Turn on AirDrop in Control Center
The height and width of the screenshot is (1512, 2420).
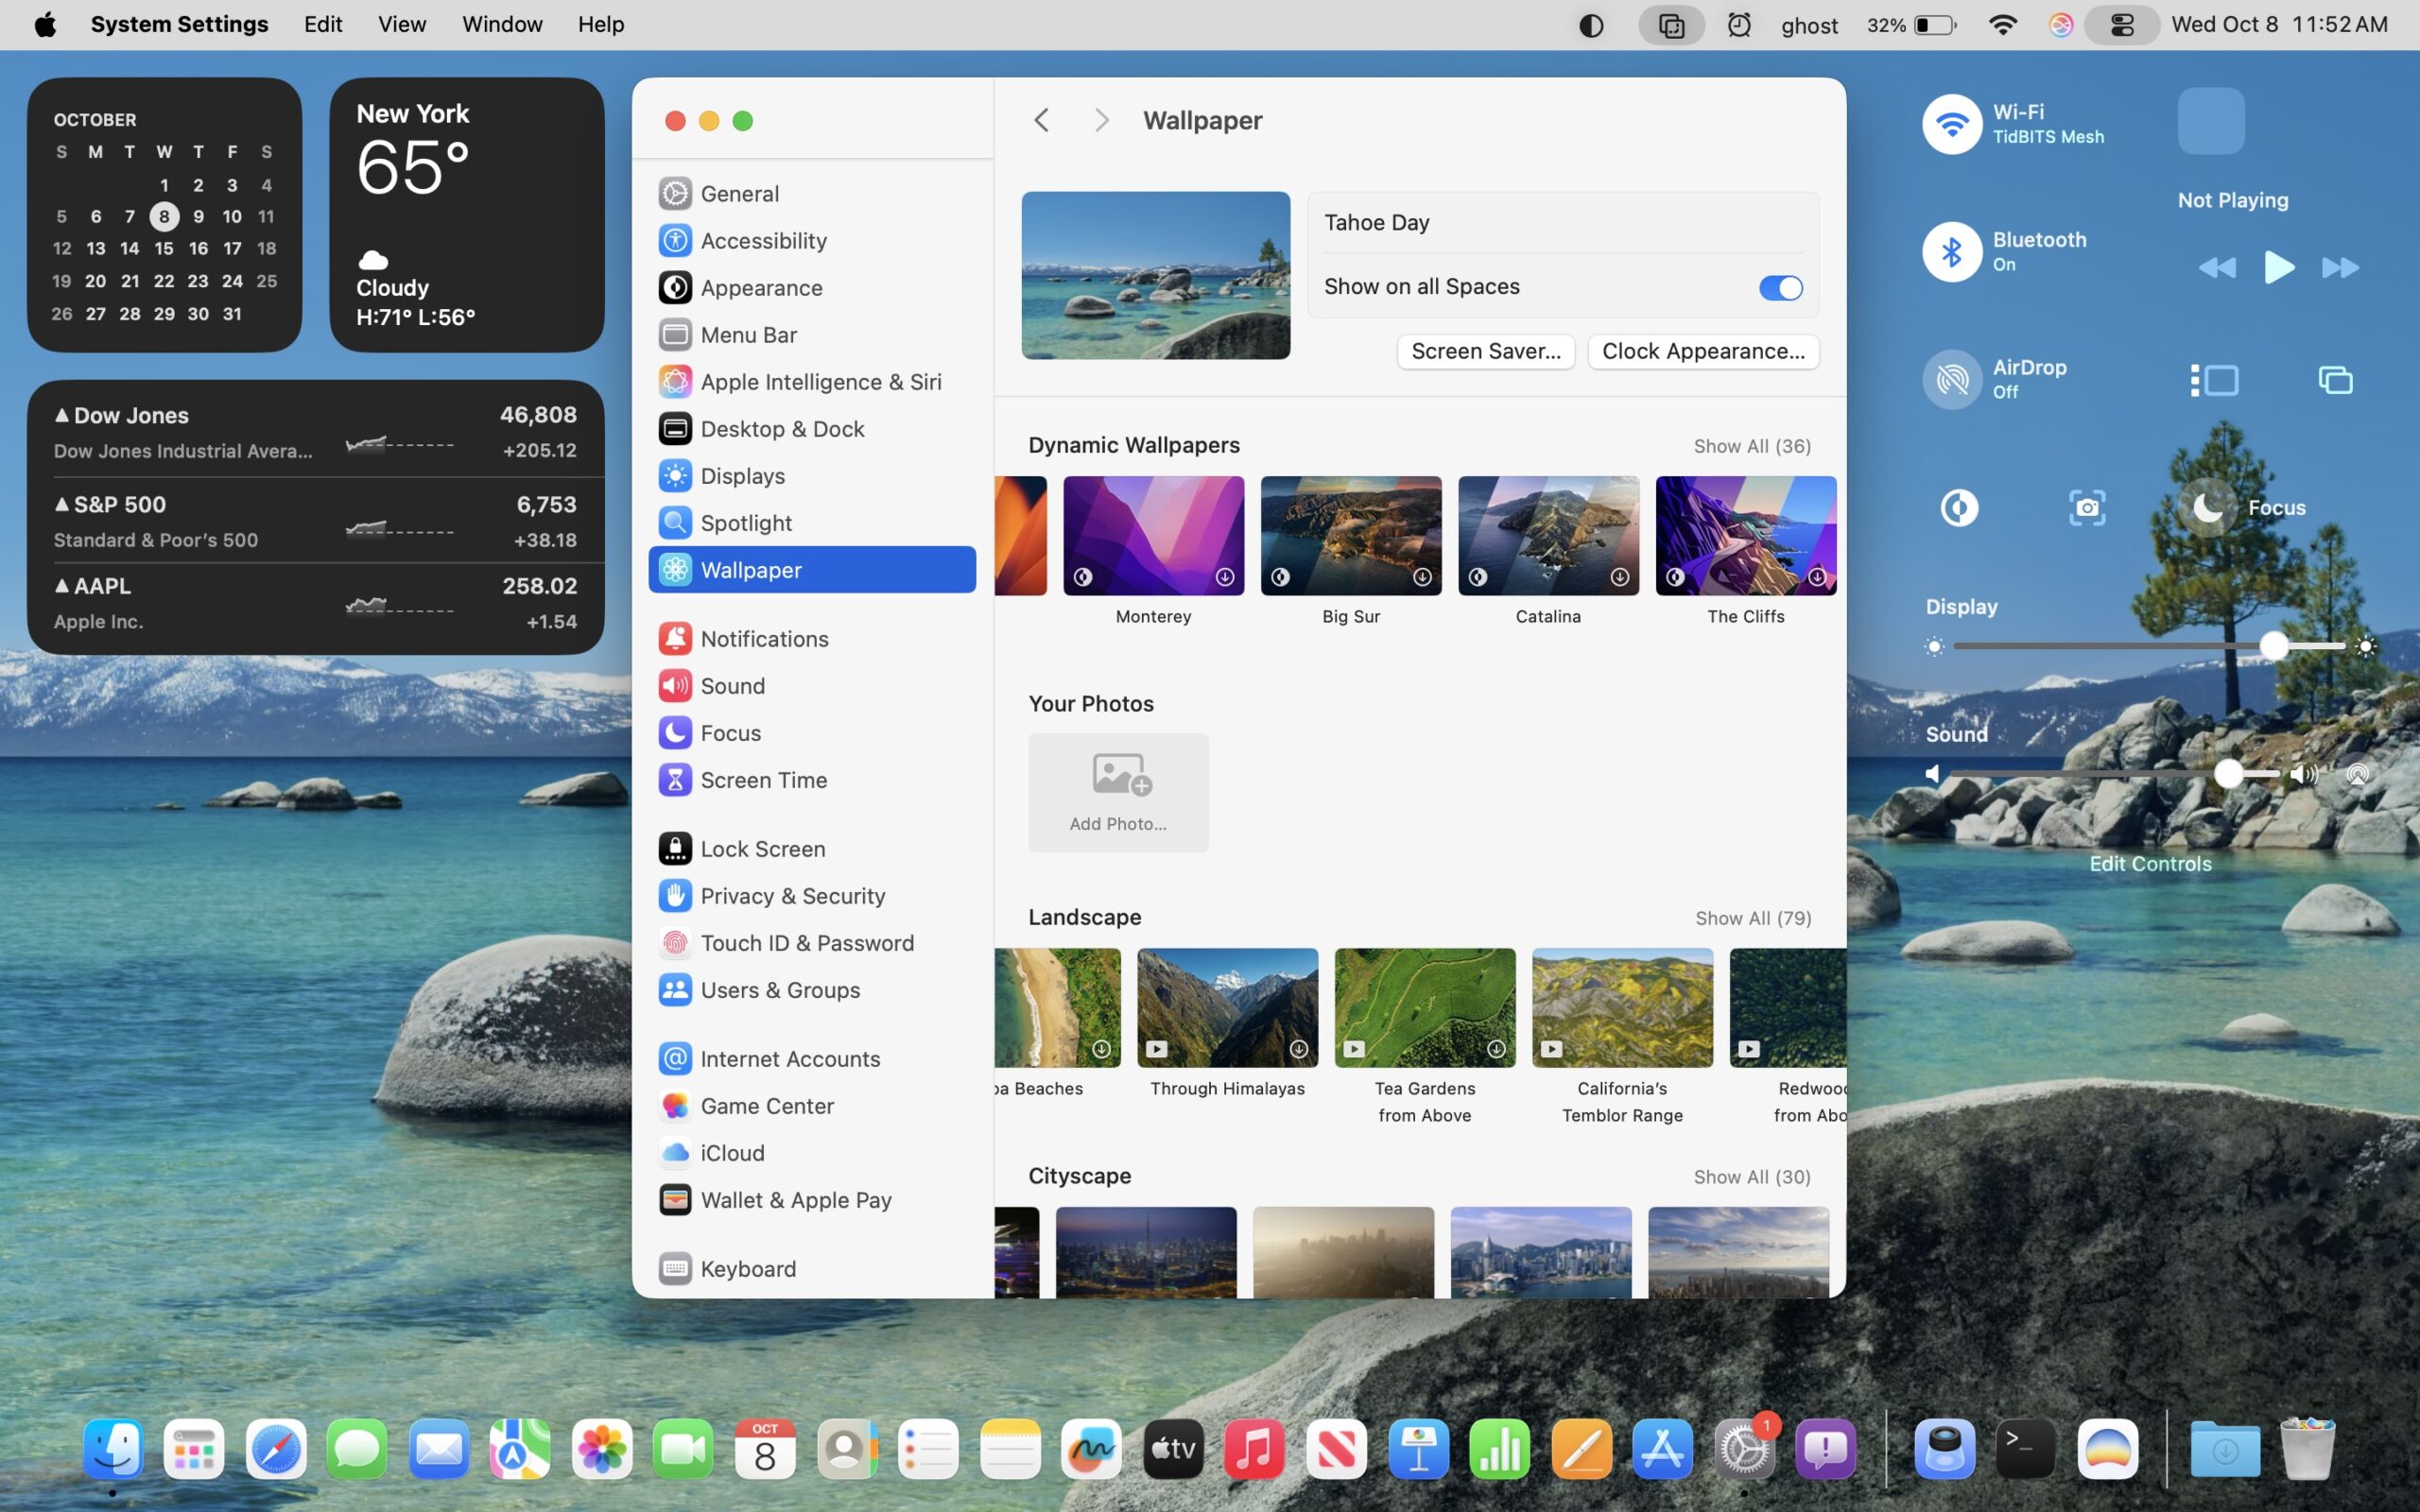tap(1951, 380)
